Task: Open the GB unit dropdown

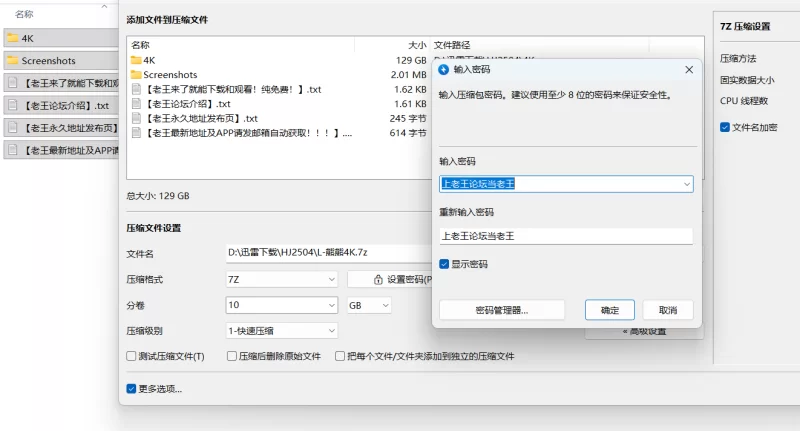Action: click(x=369, y=305)
